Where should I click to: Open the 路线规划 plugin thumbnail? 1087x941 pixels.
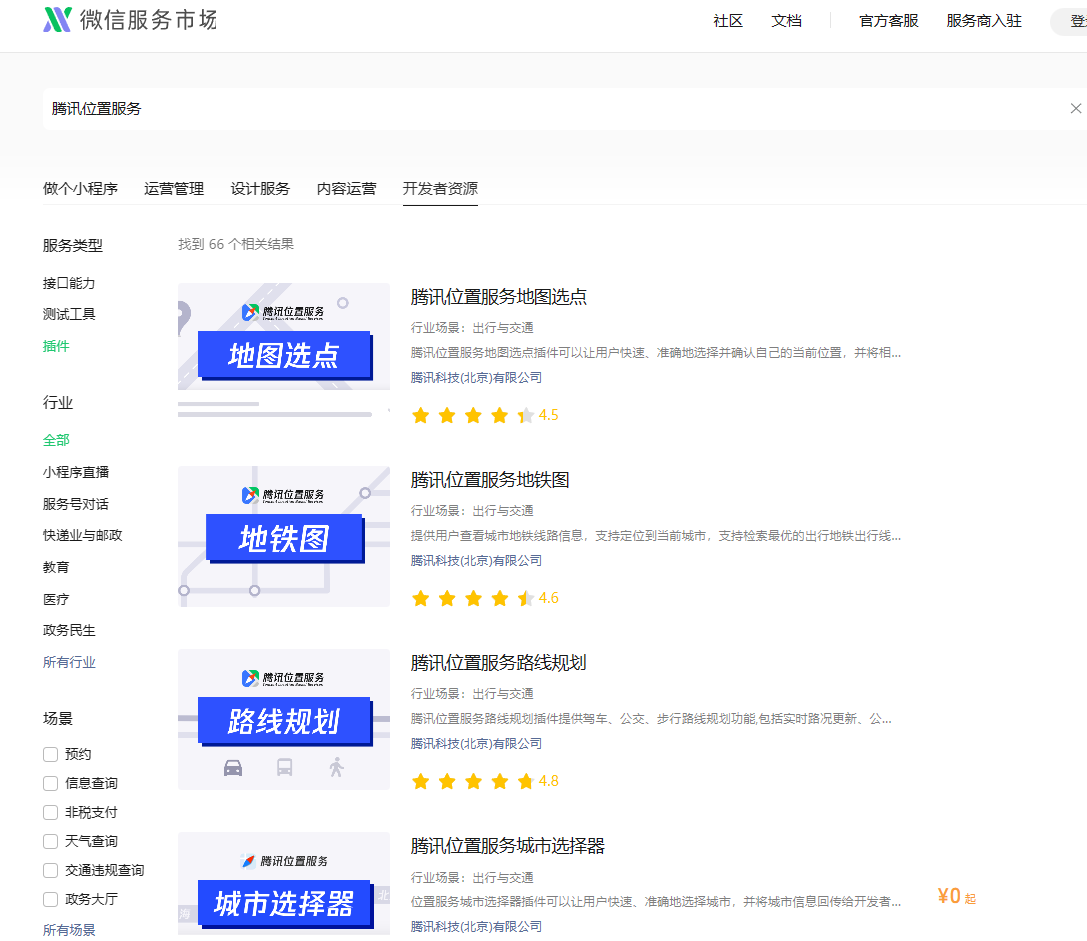[284, 720]
